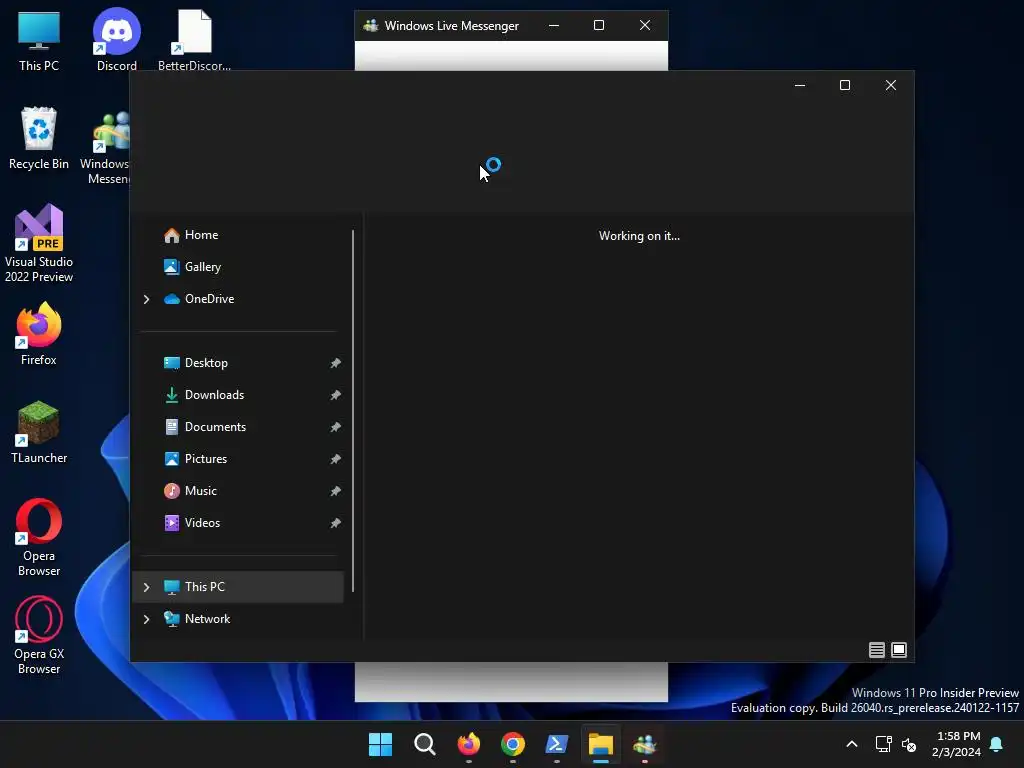The height and width of the screenshot is (768, 1024).
Task: Select Firefox desktop shortcut
Action: pyautogui.click(x=39, y=334)
